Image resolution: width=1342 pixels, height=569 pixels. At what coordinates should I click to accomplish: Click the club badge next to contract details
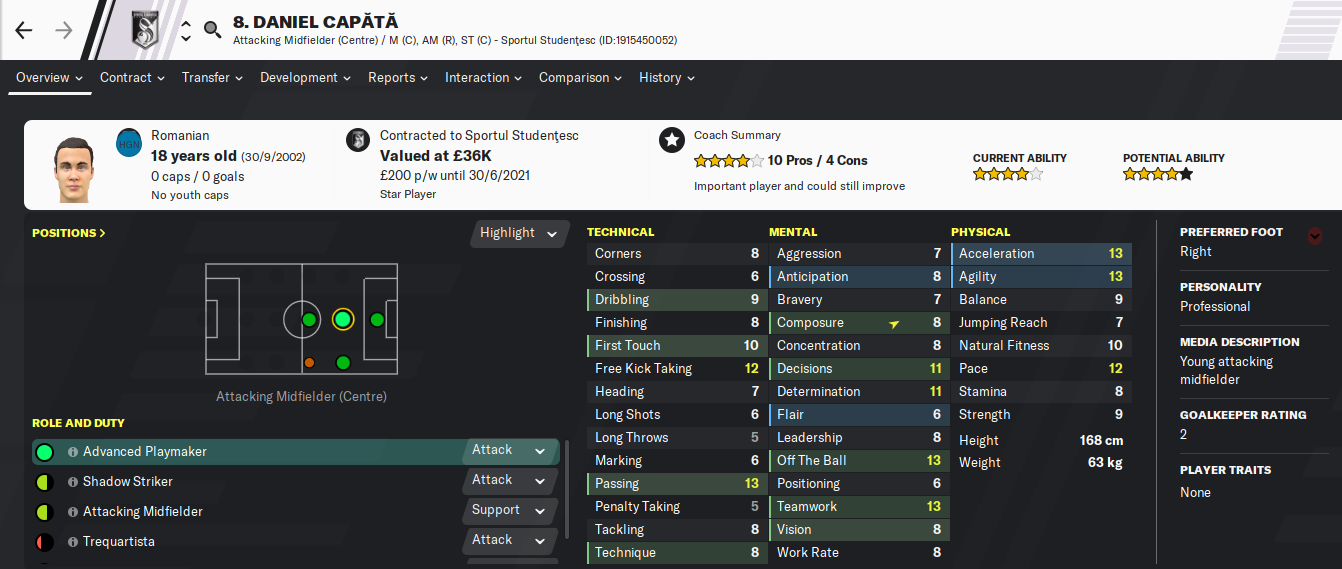click(357, 140)
